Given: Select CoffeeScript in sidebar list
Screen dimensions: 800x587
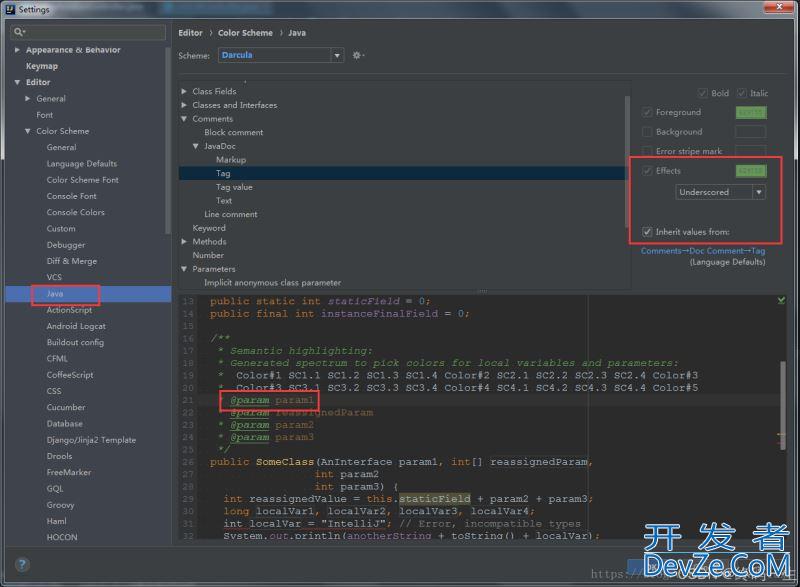Looking at the screenshot, I should click(70, 375).
